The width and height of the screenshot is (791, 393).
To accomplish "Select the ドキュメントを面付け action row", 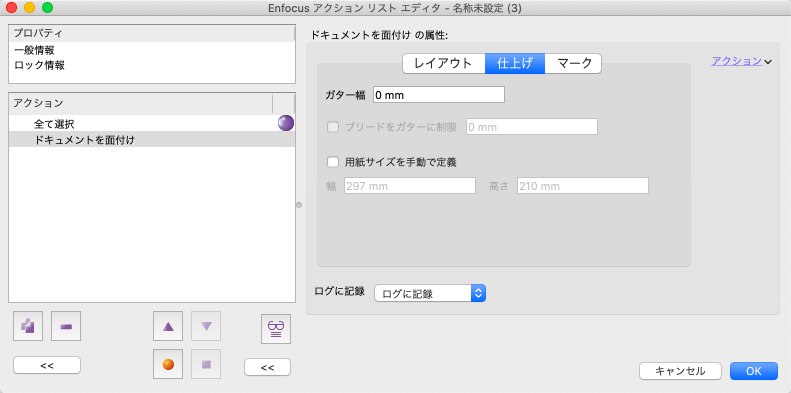I will (151, 140).
